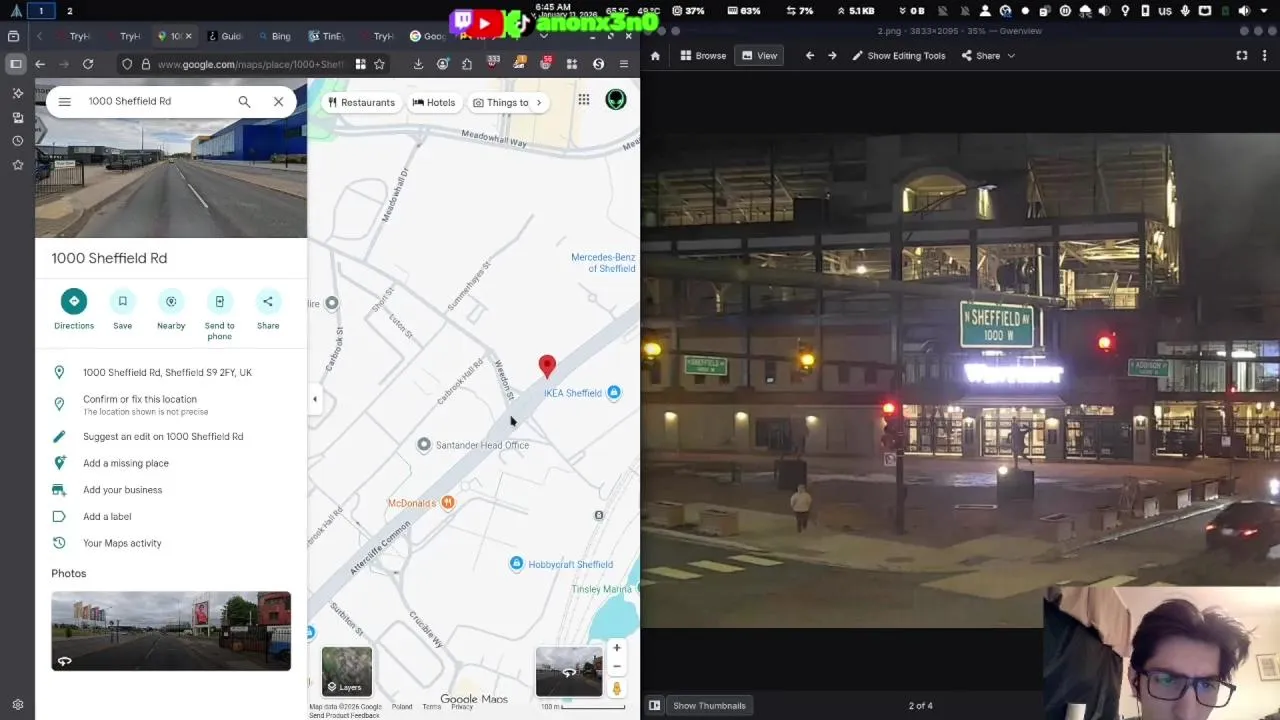
Task: Switch to the Guide browser tab
Action: tap(224, 36)
